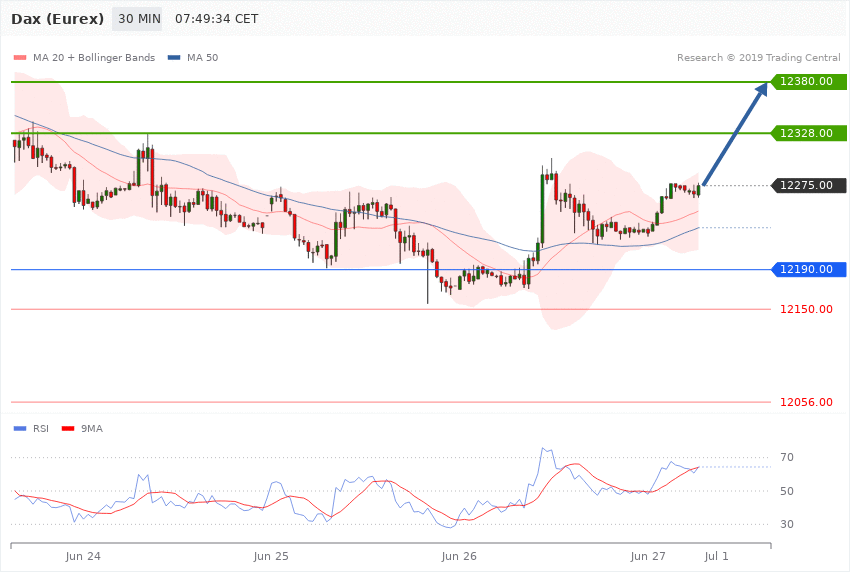Click the 12380.00 resistance price tag

(x=809, y=82)
